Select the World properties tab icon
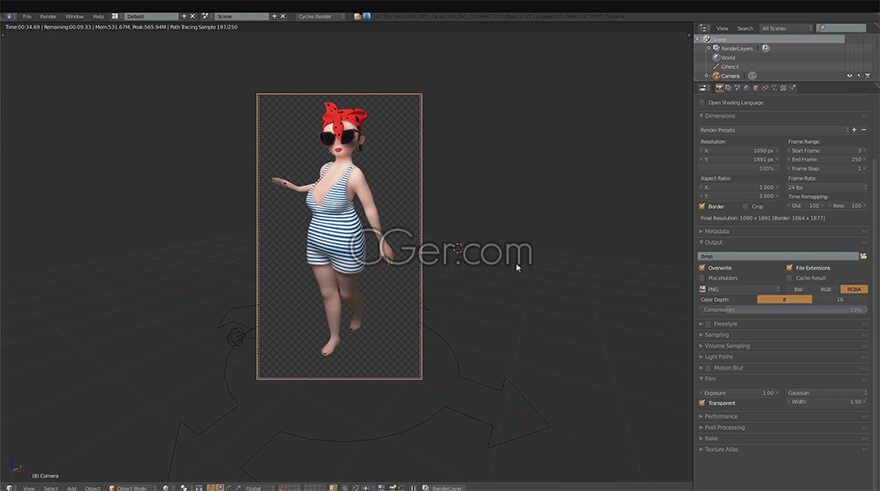The image size is (880, 491). [746, 88]
